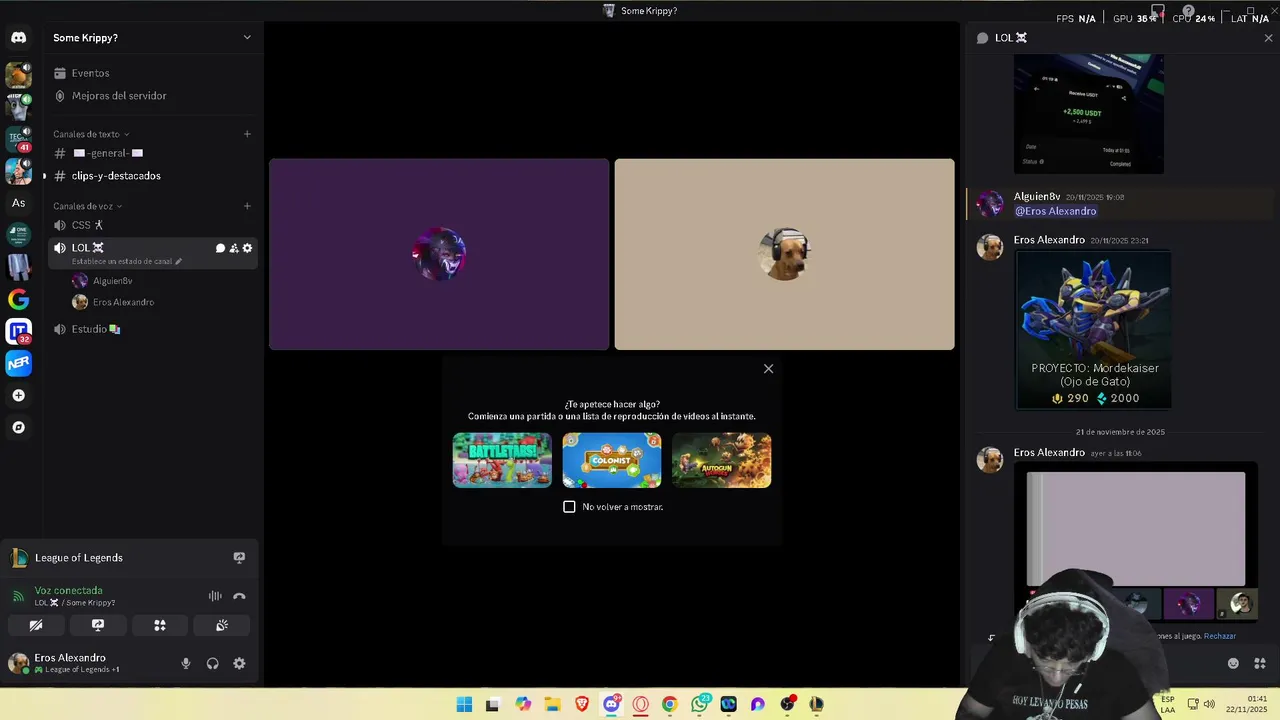Viewport: 1280px width, 720px height.
Task: Open File Explorer from the taskbar
Action: click(x=552, y=704)
